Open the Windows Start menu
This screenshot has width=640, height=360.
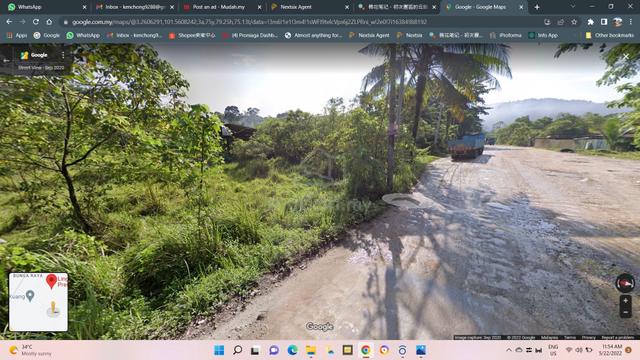(x=219, y=350)
